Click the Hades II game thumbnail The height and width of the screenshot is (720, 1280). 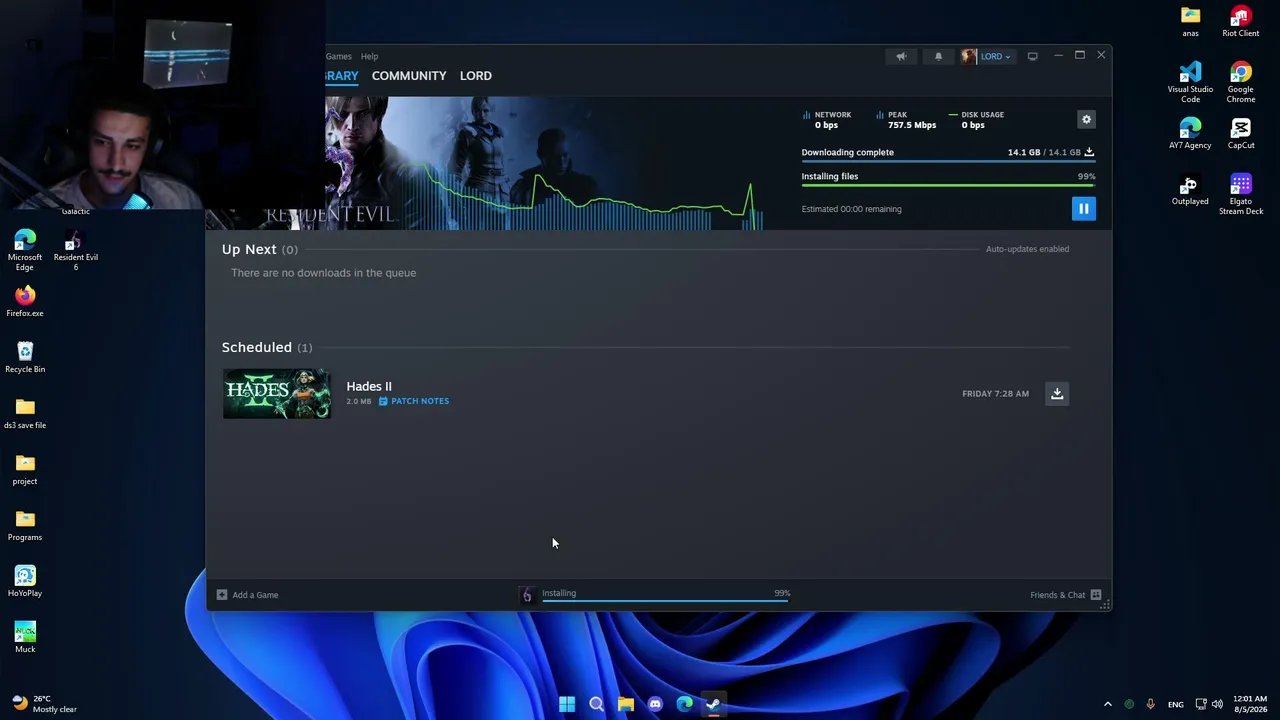pos(277,393)
